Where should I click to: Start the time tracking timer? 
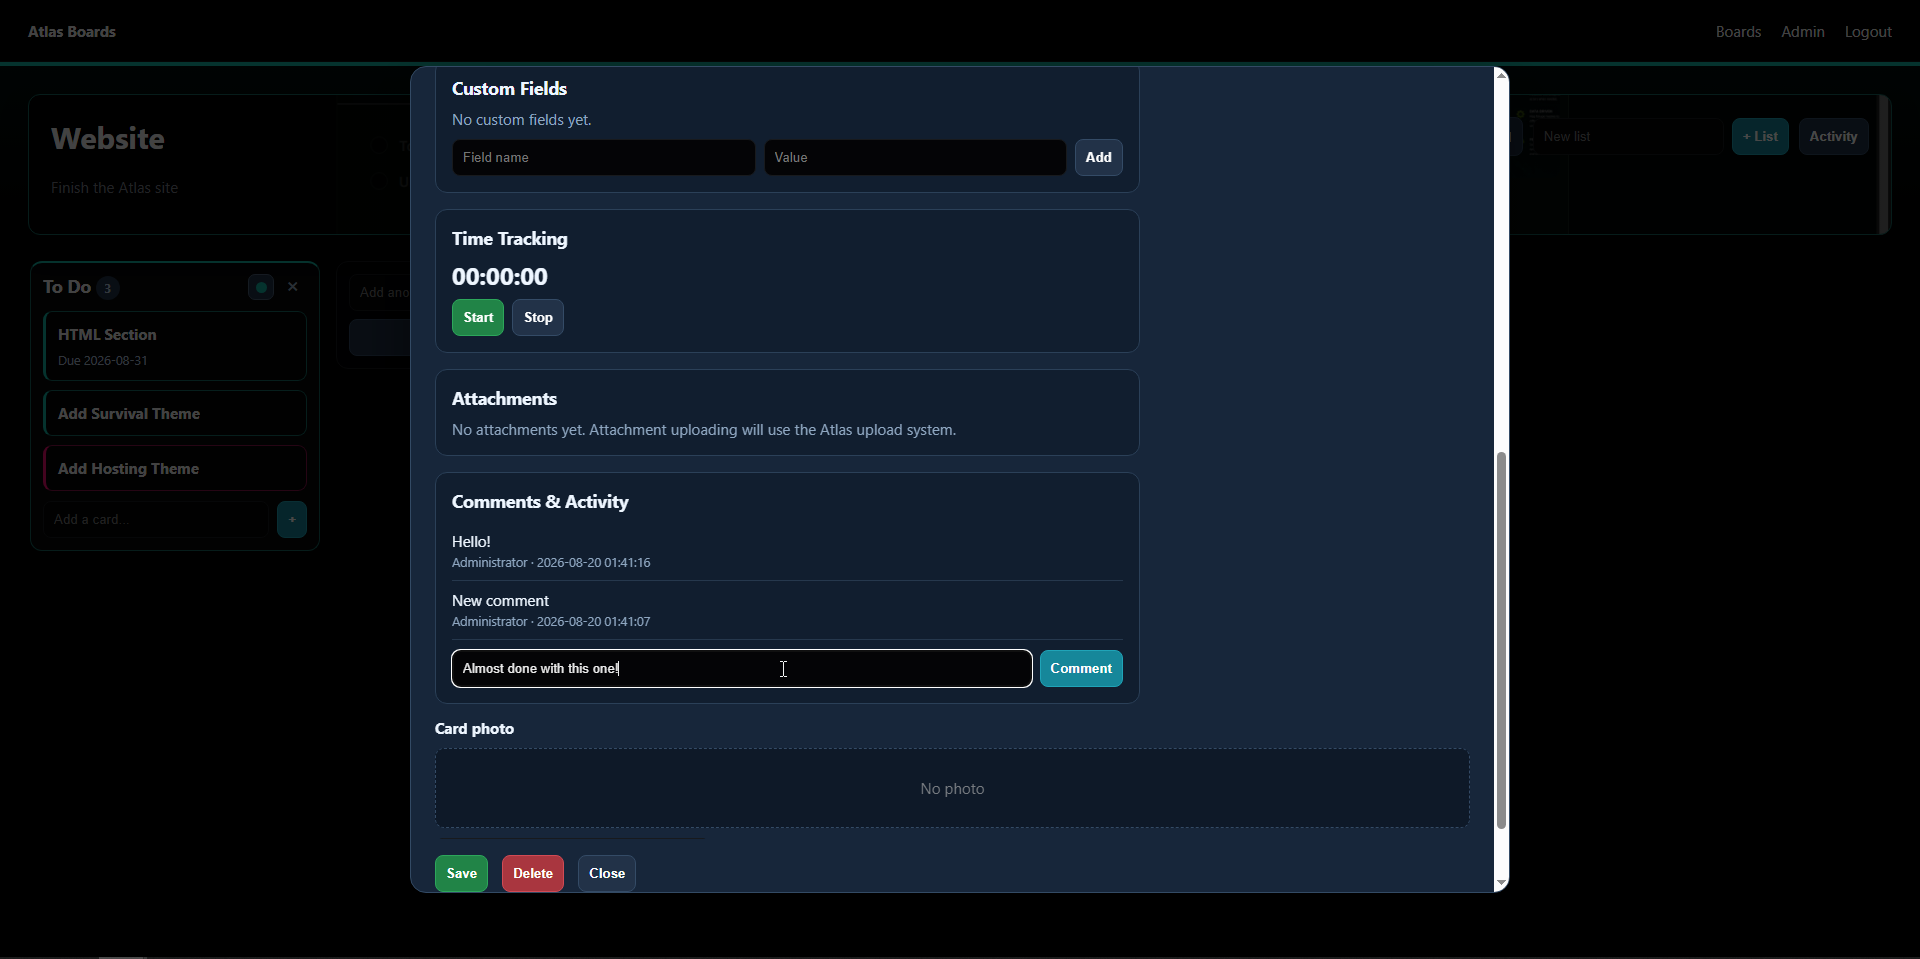[478, 317]
